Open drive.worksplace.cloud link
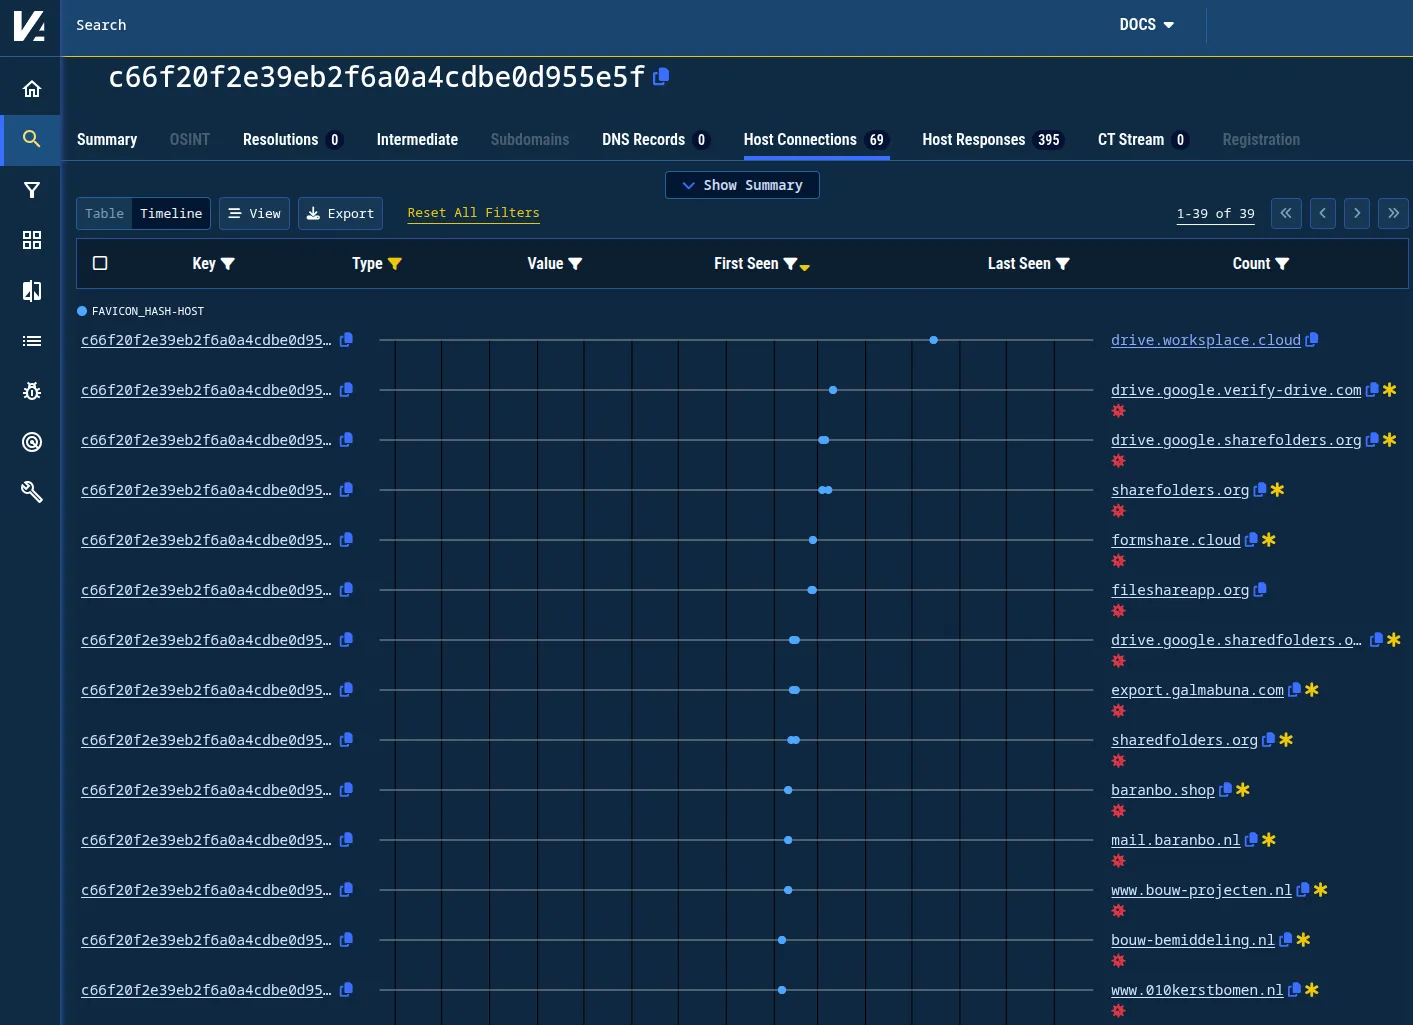The image size is (1413, 1025). (1206, 340)
